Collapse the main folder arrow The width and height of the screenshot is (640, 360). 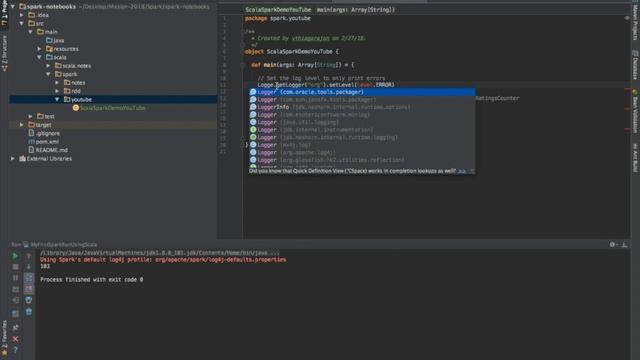(x=31, y=32)
